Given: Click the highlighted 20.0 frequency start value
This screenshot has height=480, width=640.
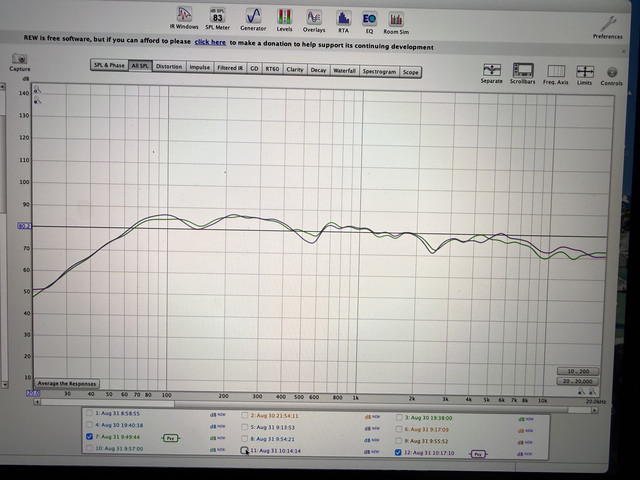Looking at the screenshot, I should [x=33, y=393].
